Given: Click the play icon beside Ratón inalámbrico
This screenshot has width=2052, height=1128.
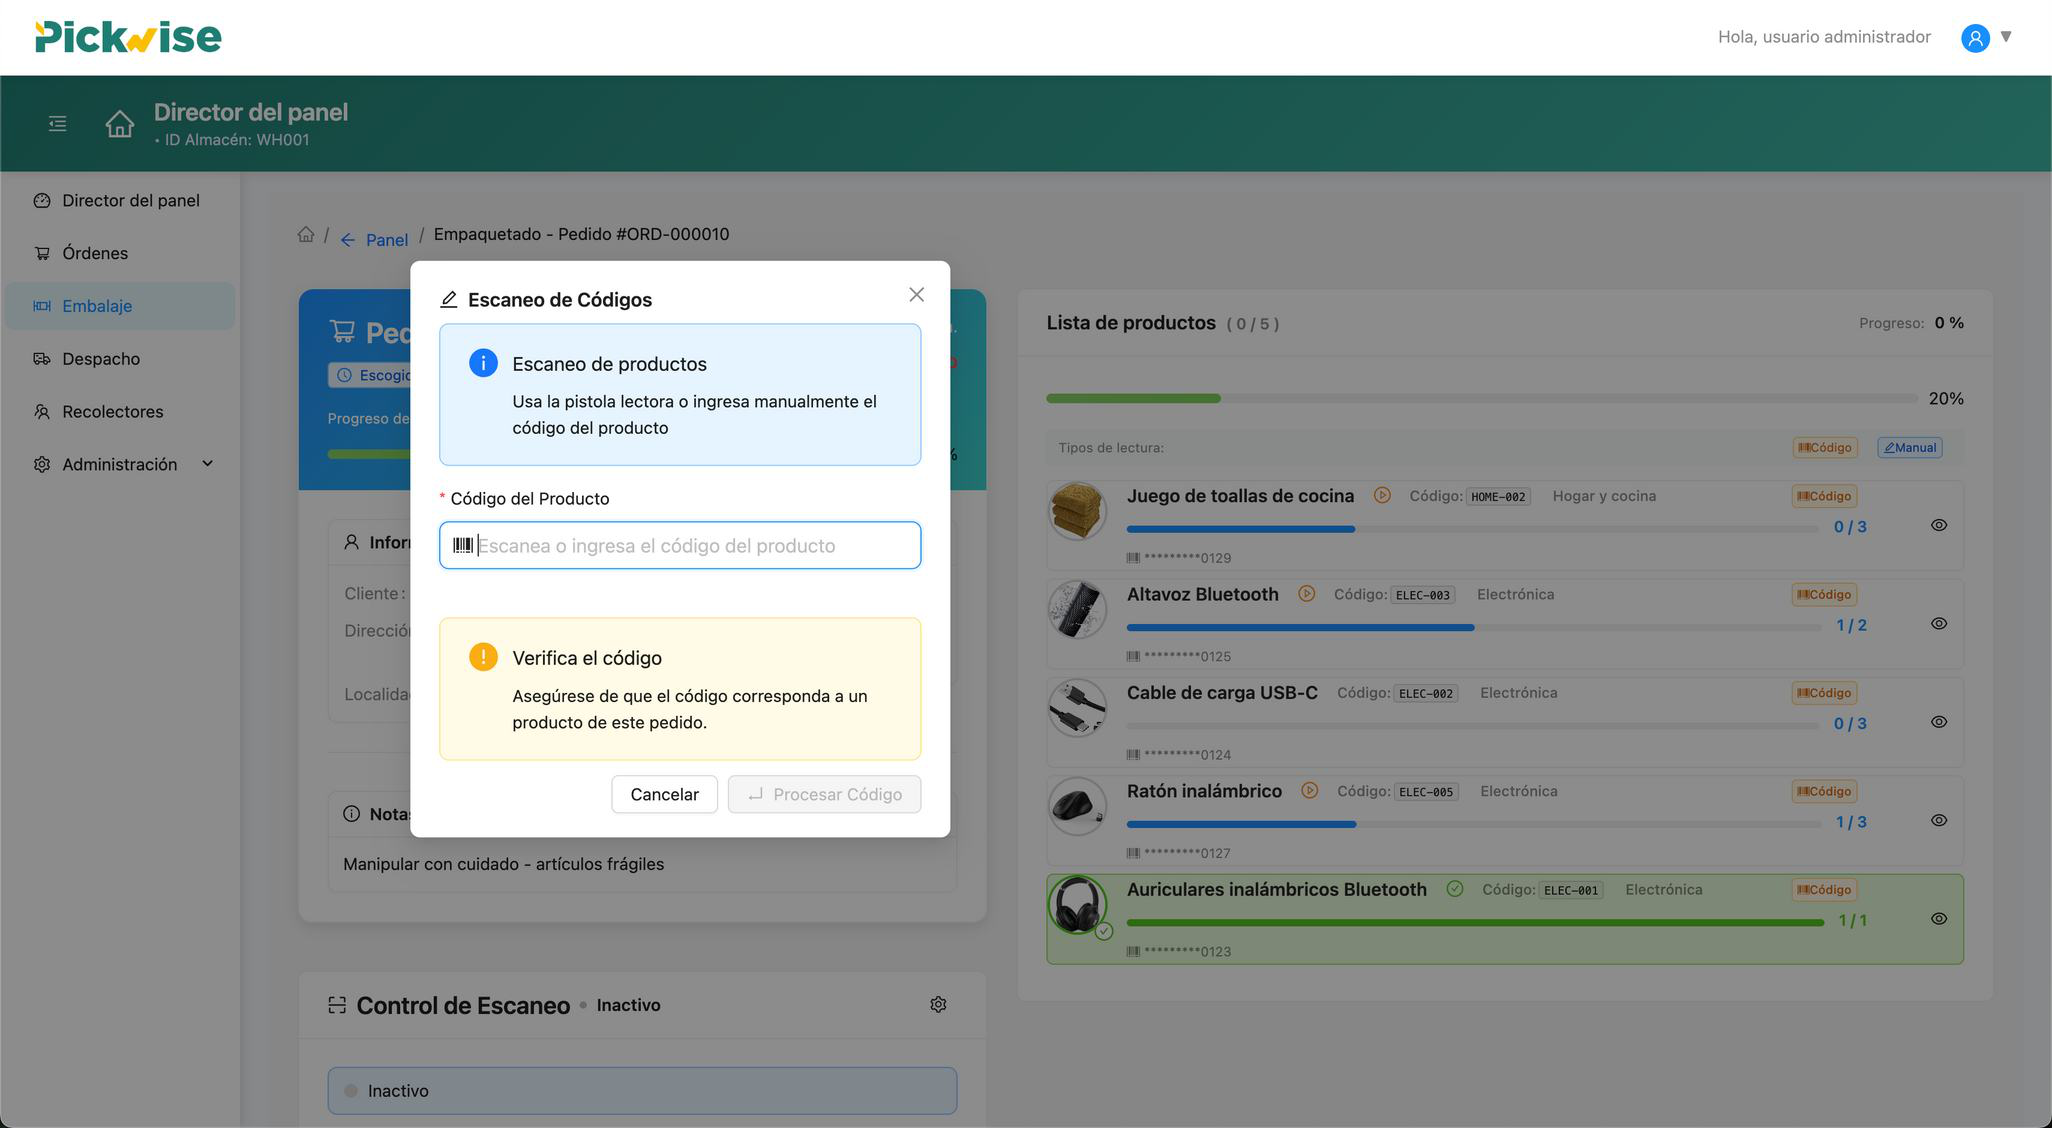Looking at the screenshot, I should click(x=1309, y=791).
